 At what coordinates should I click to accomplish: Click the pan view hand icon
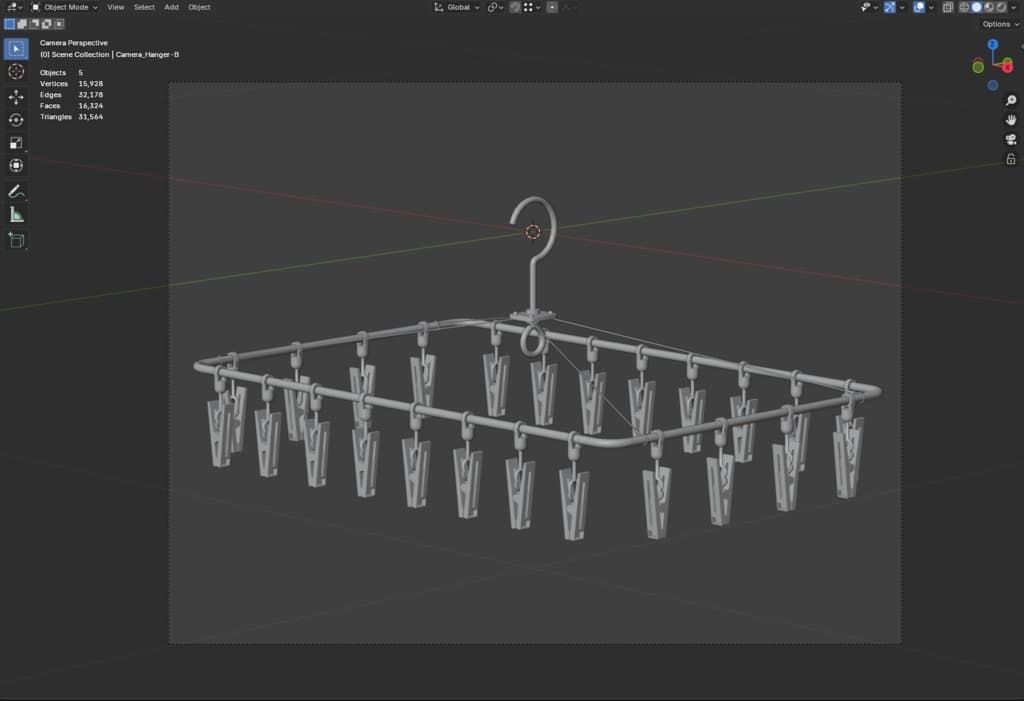pyautogui.click(x=1011, y=119)
